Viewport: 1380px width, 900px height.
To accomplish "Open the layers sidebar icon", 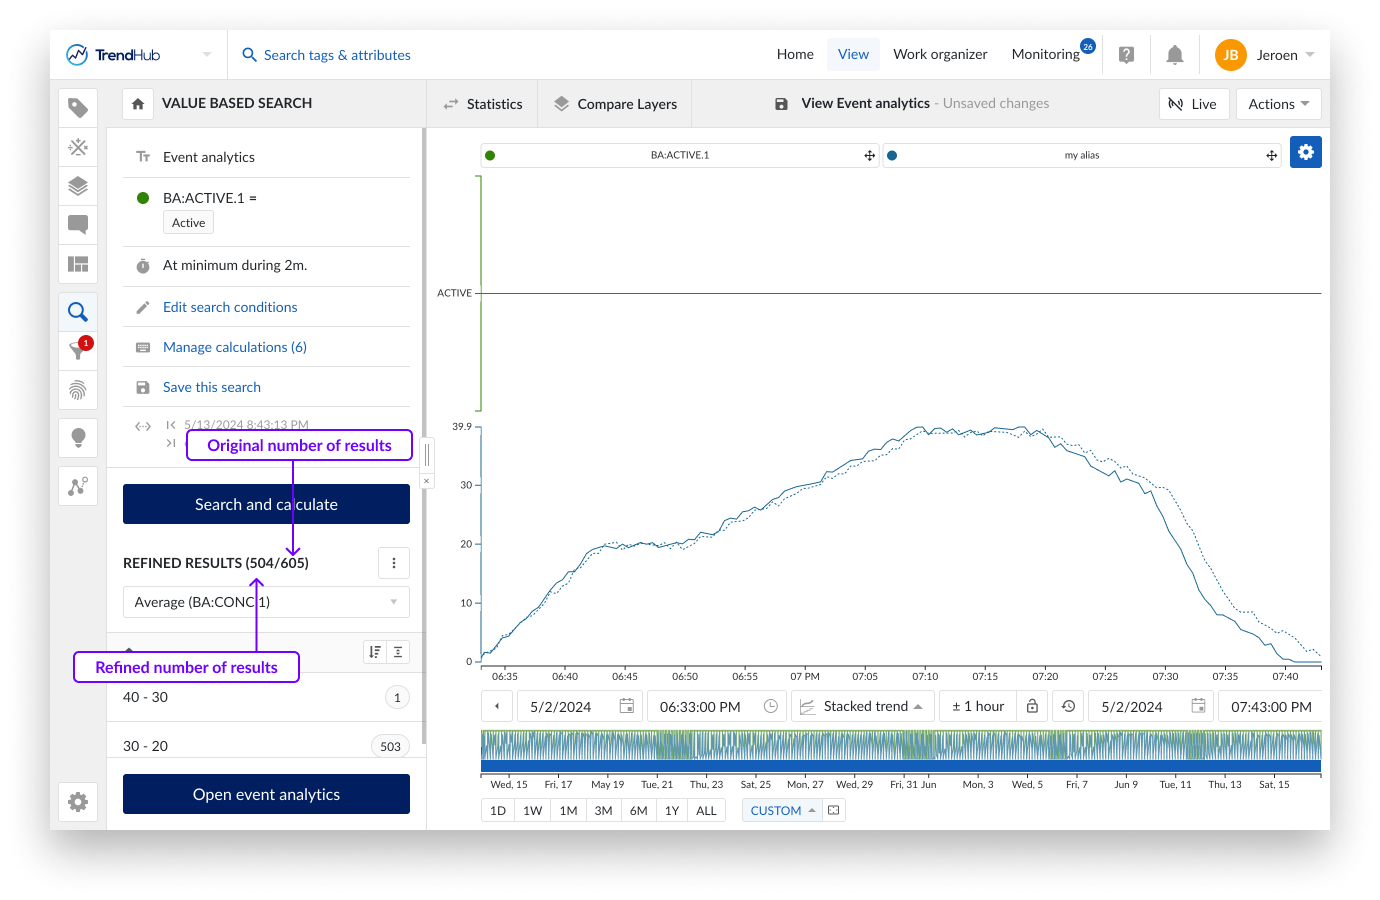I will pyautogui.click(x=78, y=186).
